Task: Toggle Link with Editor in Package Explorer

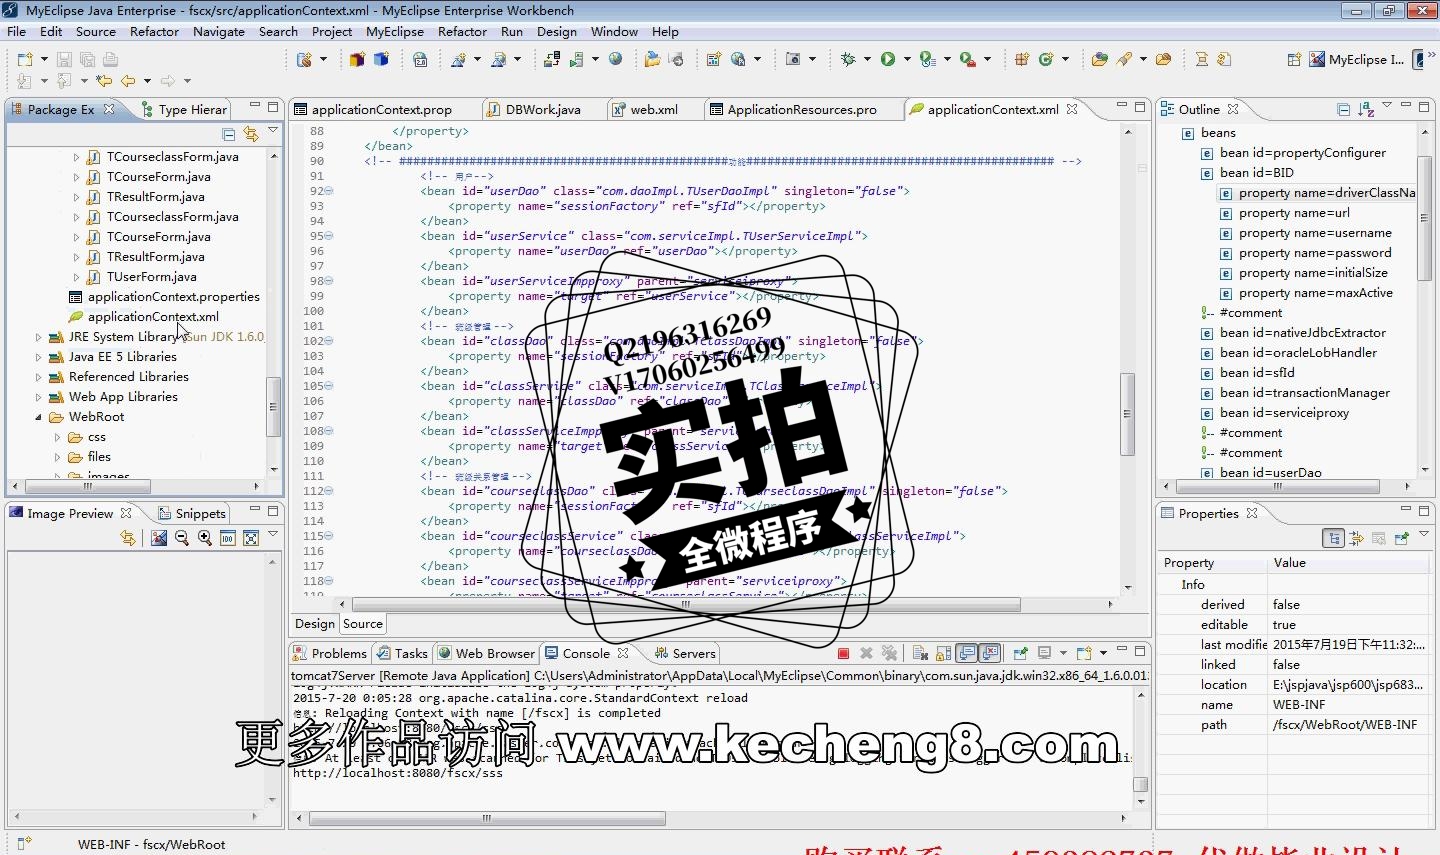Action: (250, 134)
